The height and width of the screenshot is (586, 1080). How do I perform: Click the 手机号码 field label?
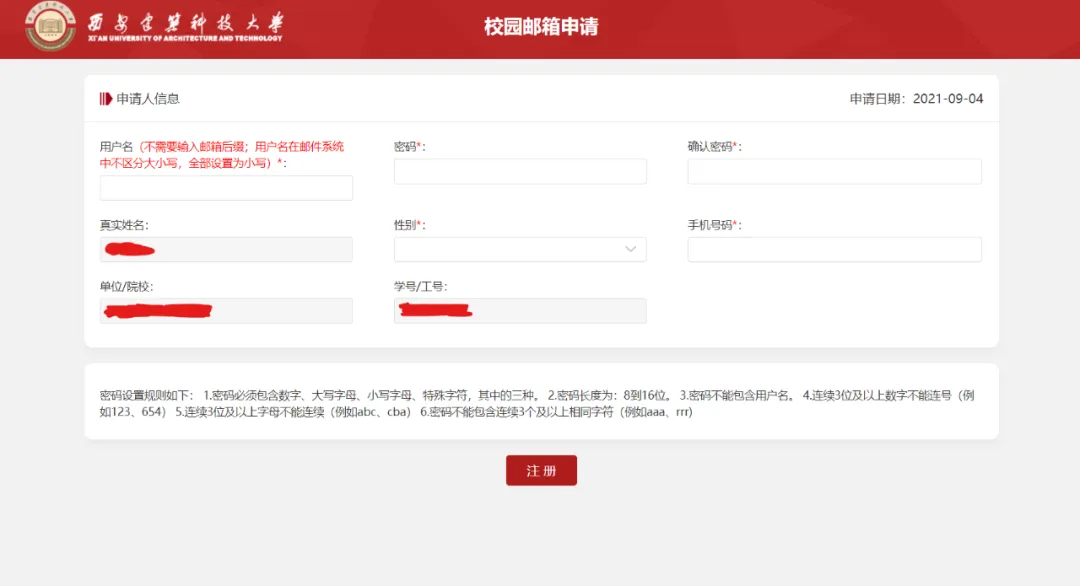click(x=713, y=225)
